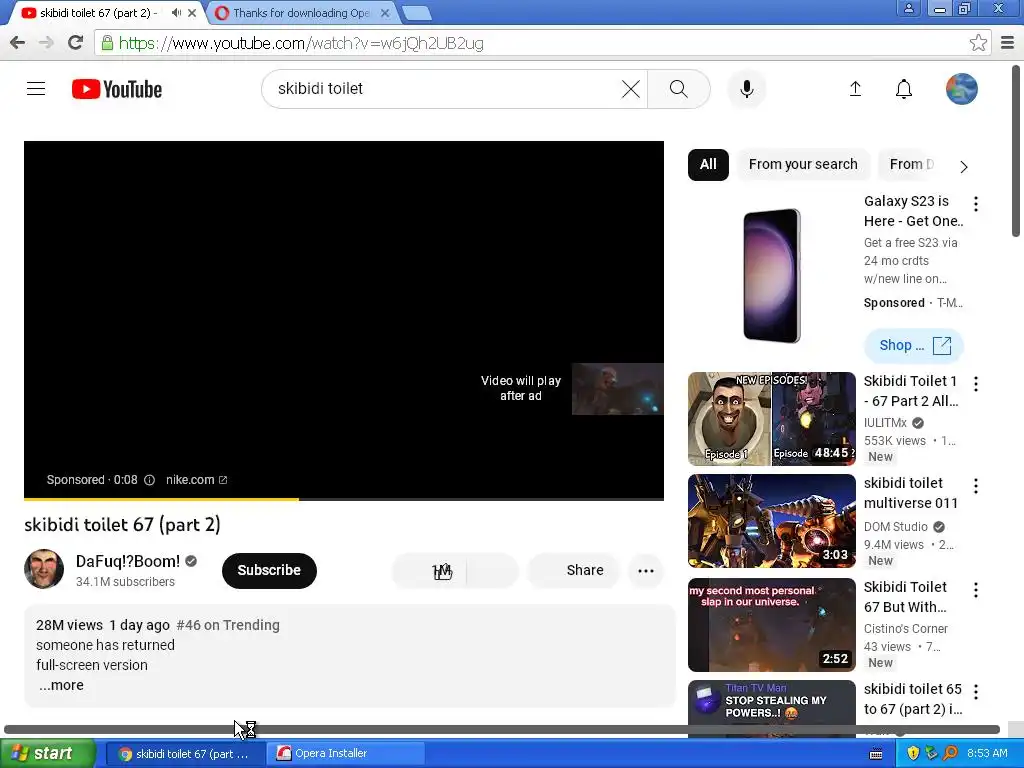Screen dimensions: 1024x768
Task: Click the Cistino's Corner channel name
Action: click(905, 628)
